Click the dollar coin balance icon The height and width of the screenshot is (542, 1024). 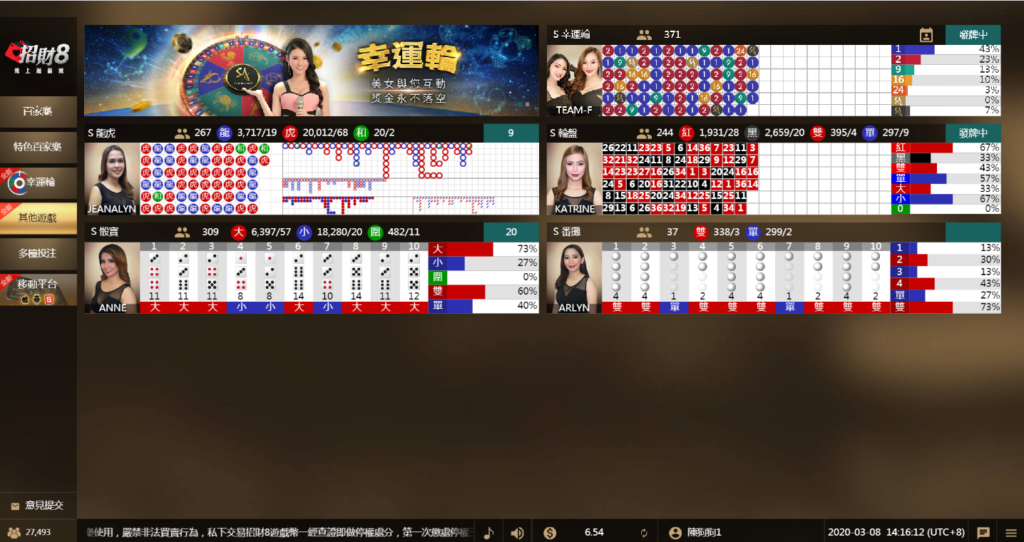(550, 532)
